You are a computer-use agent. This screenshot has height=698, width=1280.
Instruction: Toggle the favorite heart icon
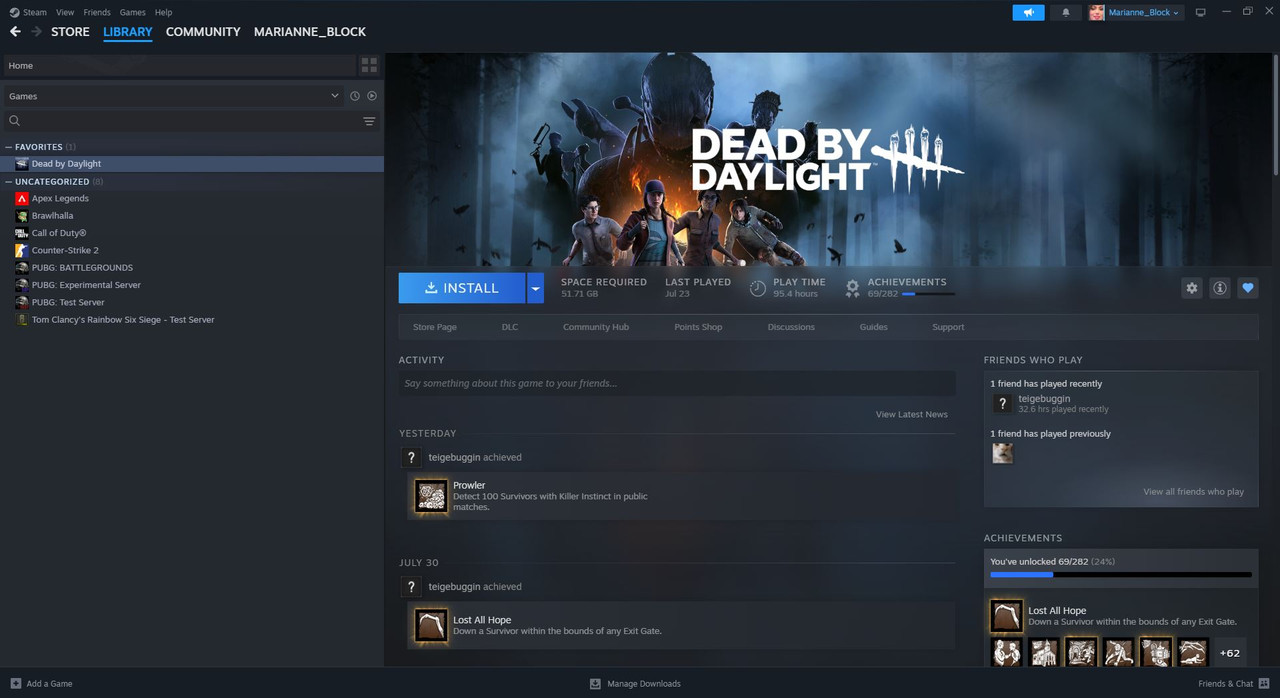click(x=1247, y=288)
